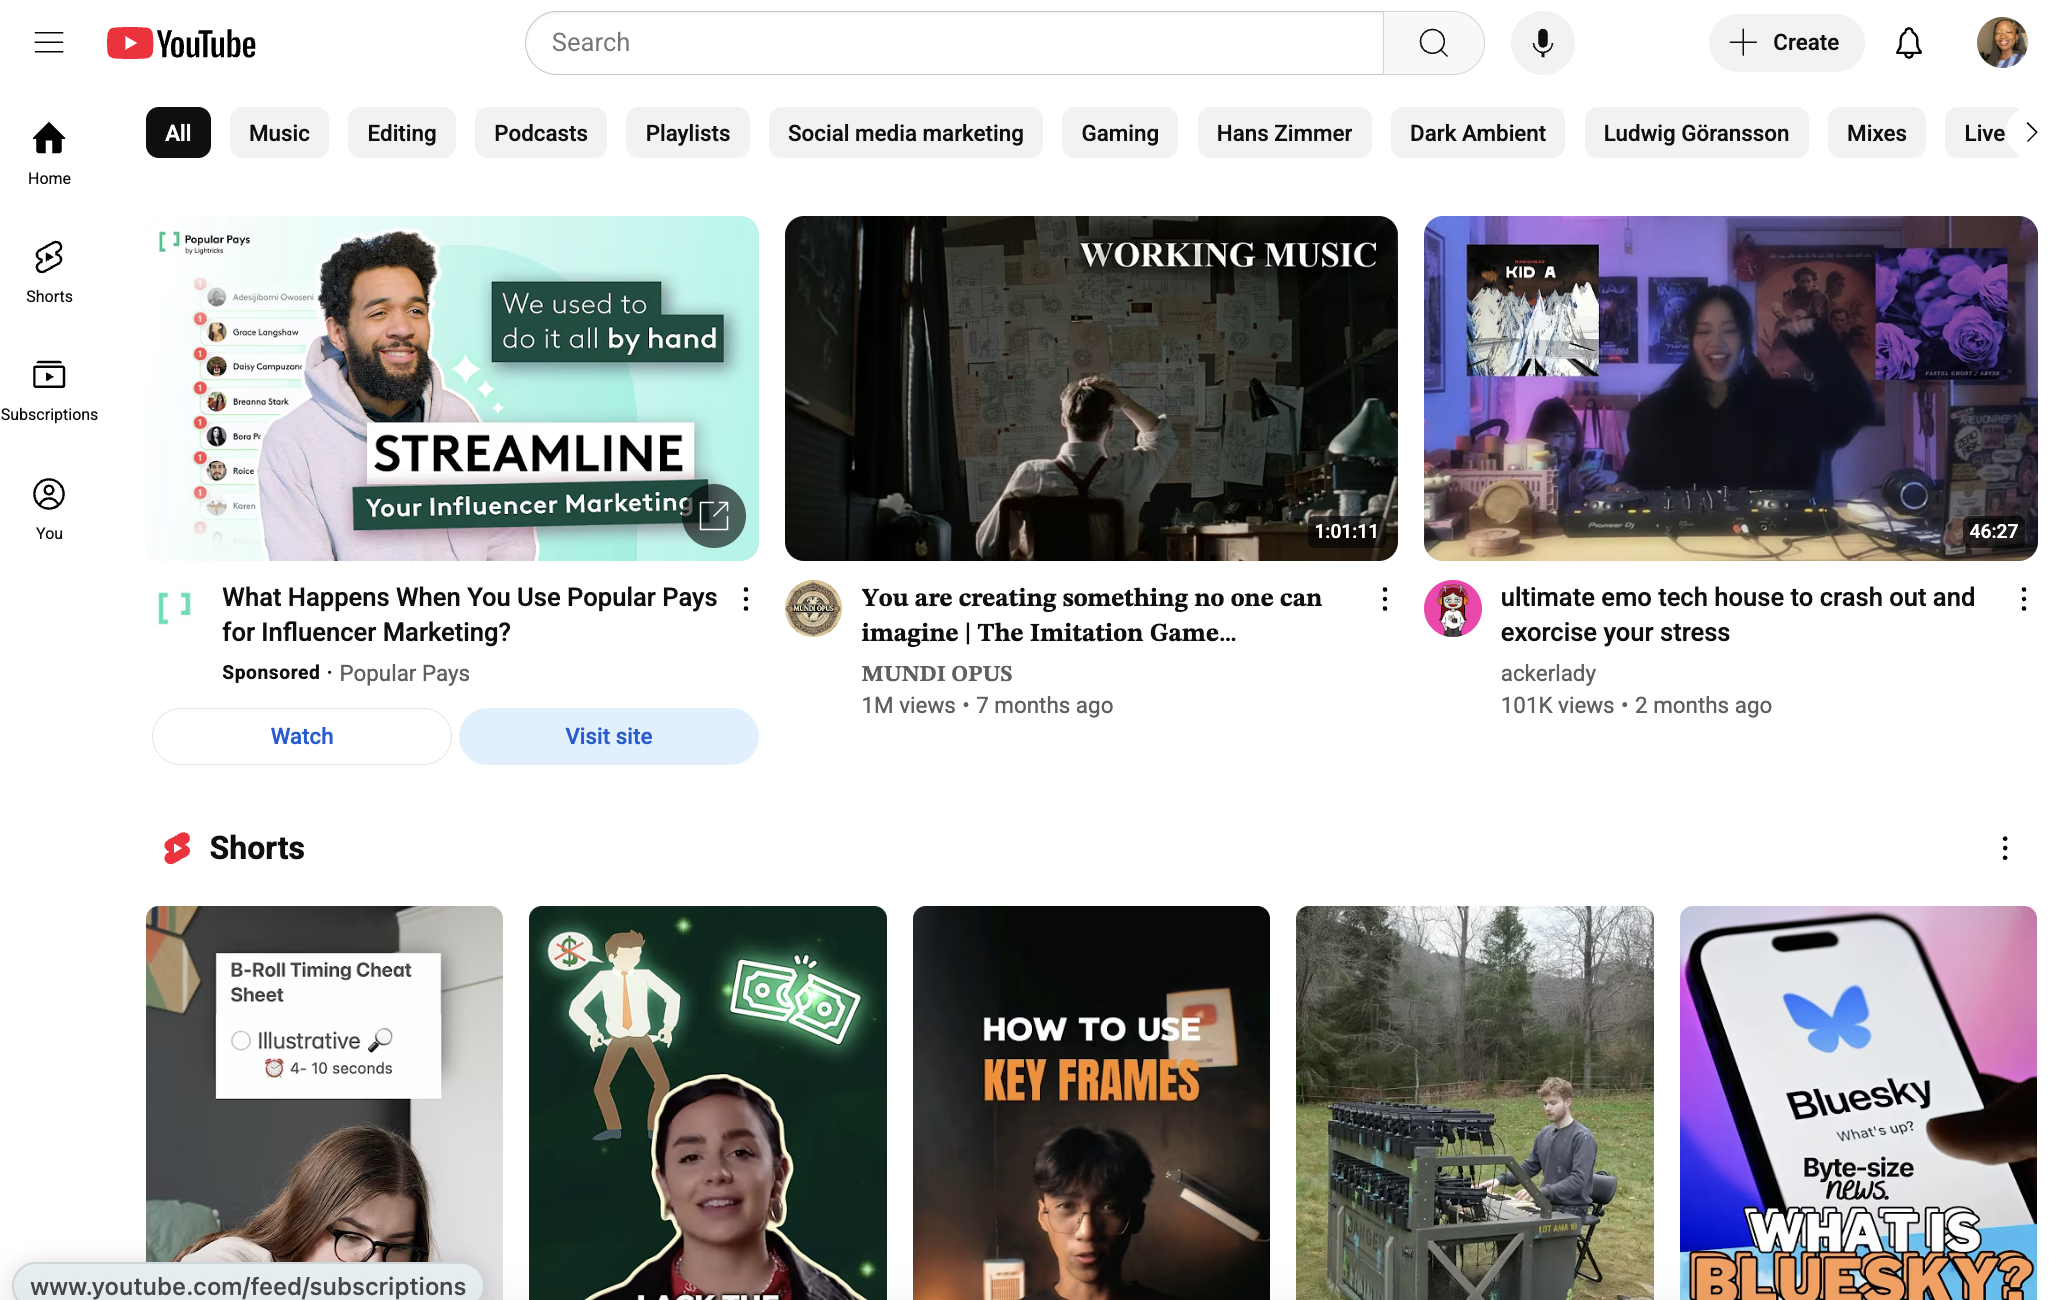Open the You section in the sidebar
2058x1300 pixels.
[x=48, y=505]
